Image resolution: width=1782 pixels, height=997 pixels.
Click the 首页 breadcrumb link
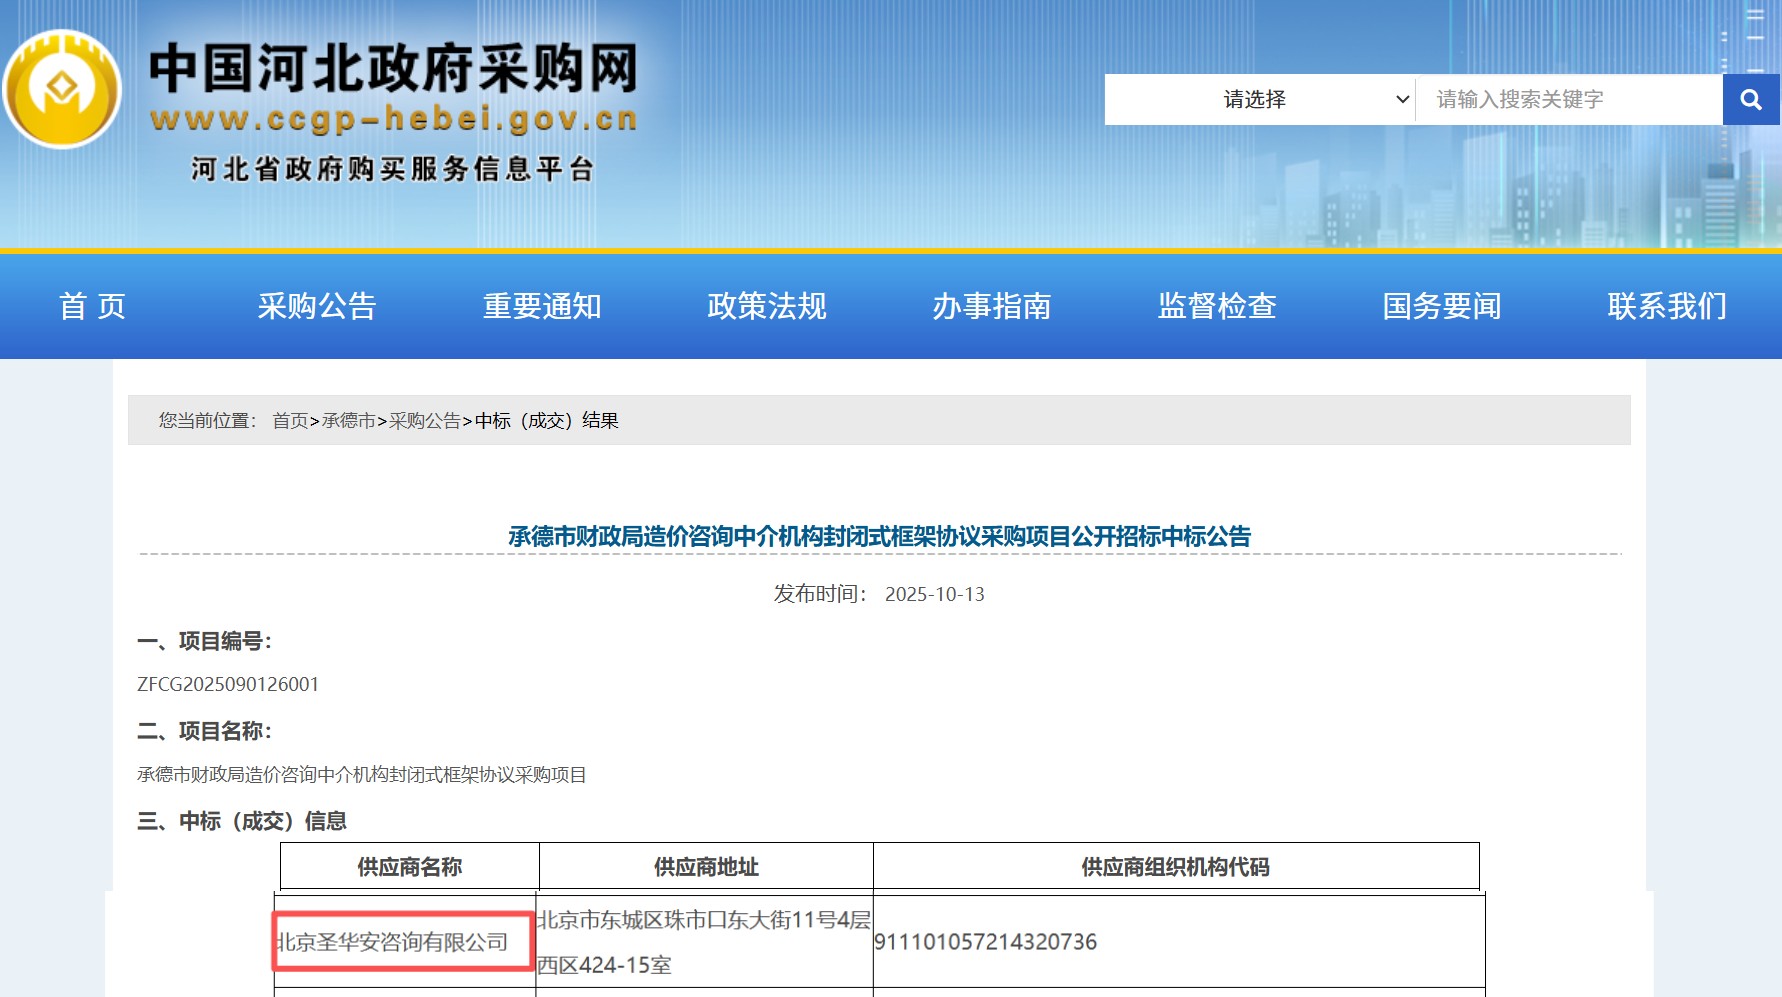290,421
